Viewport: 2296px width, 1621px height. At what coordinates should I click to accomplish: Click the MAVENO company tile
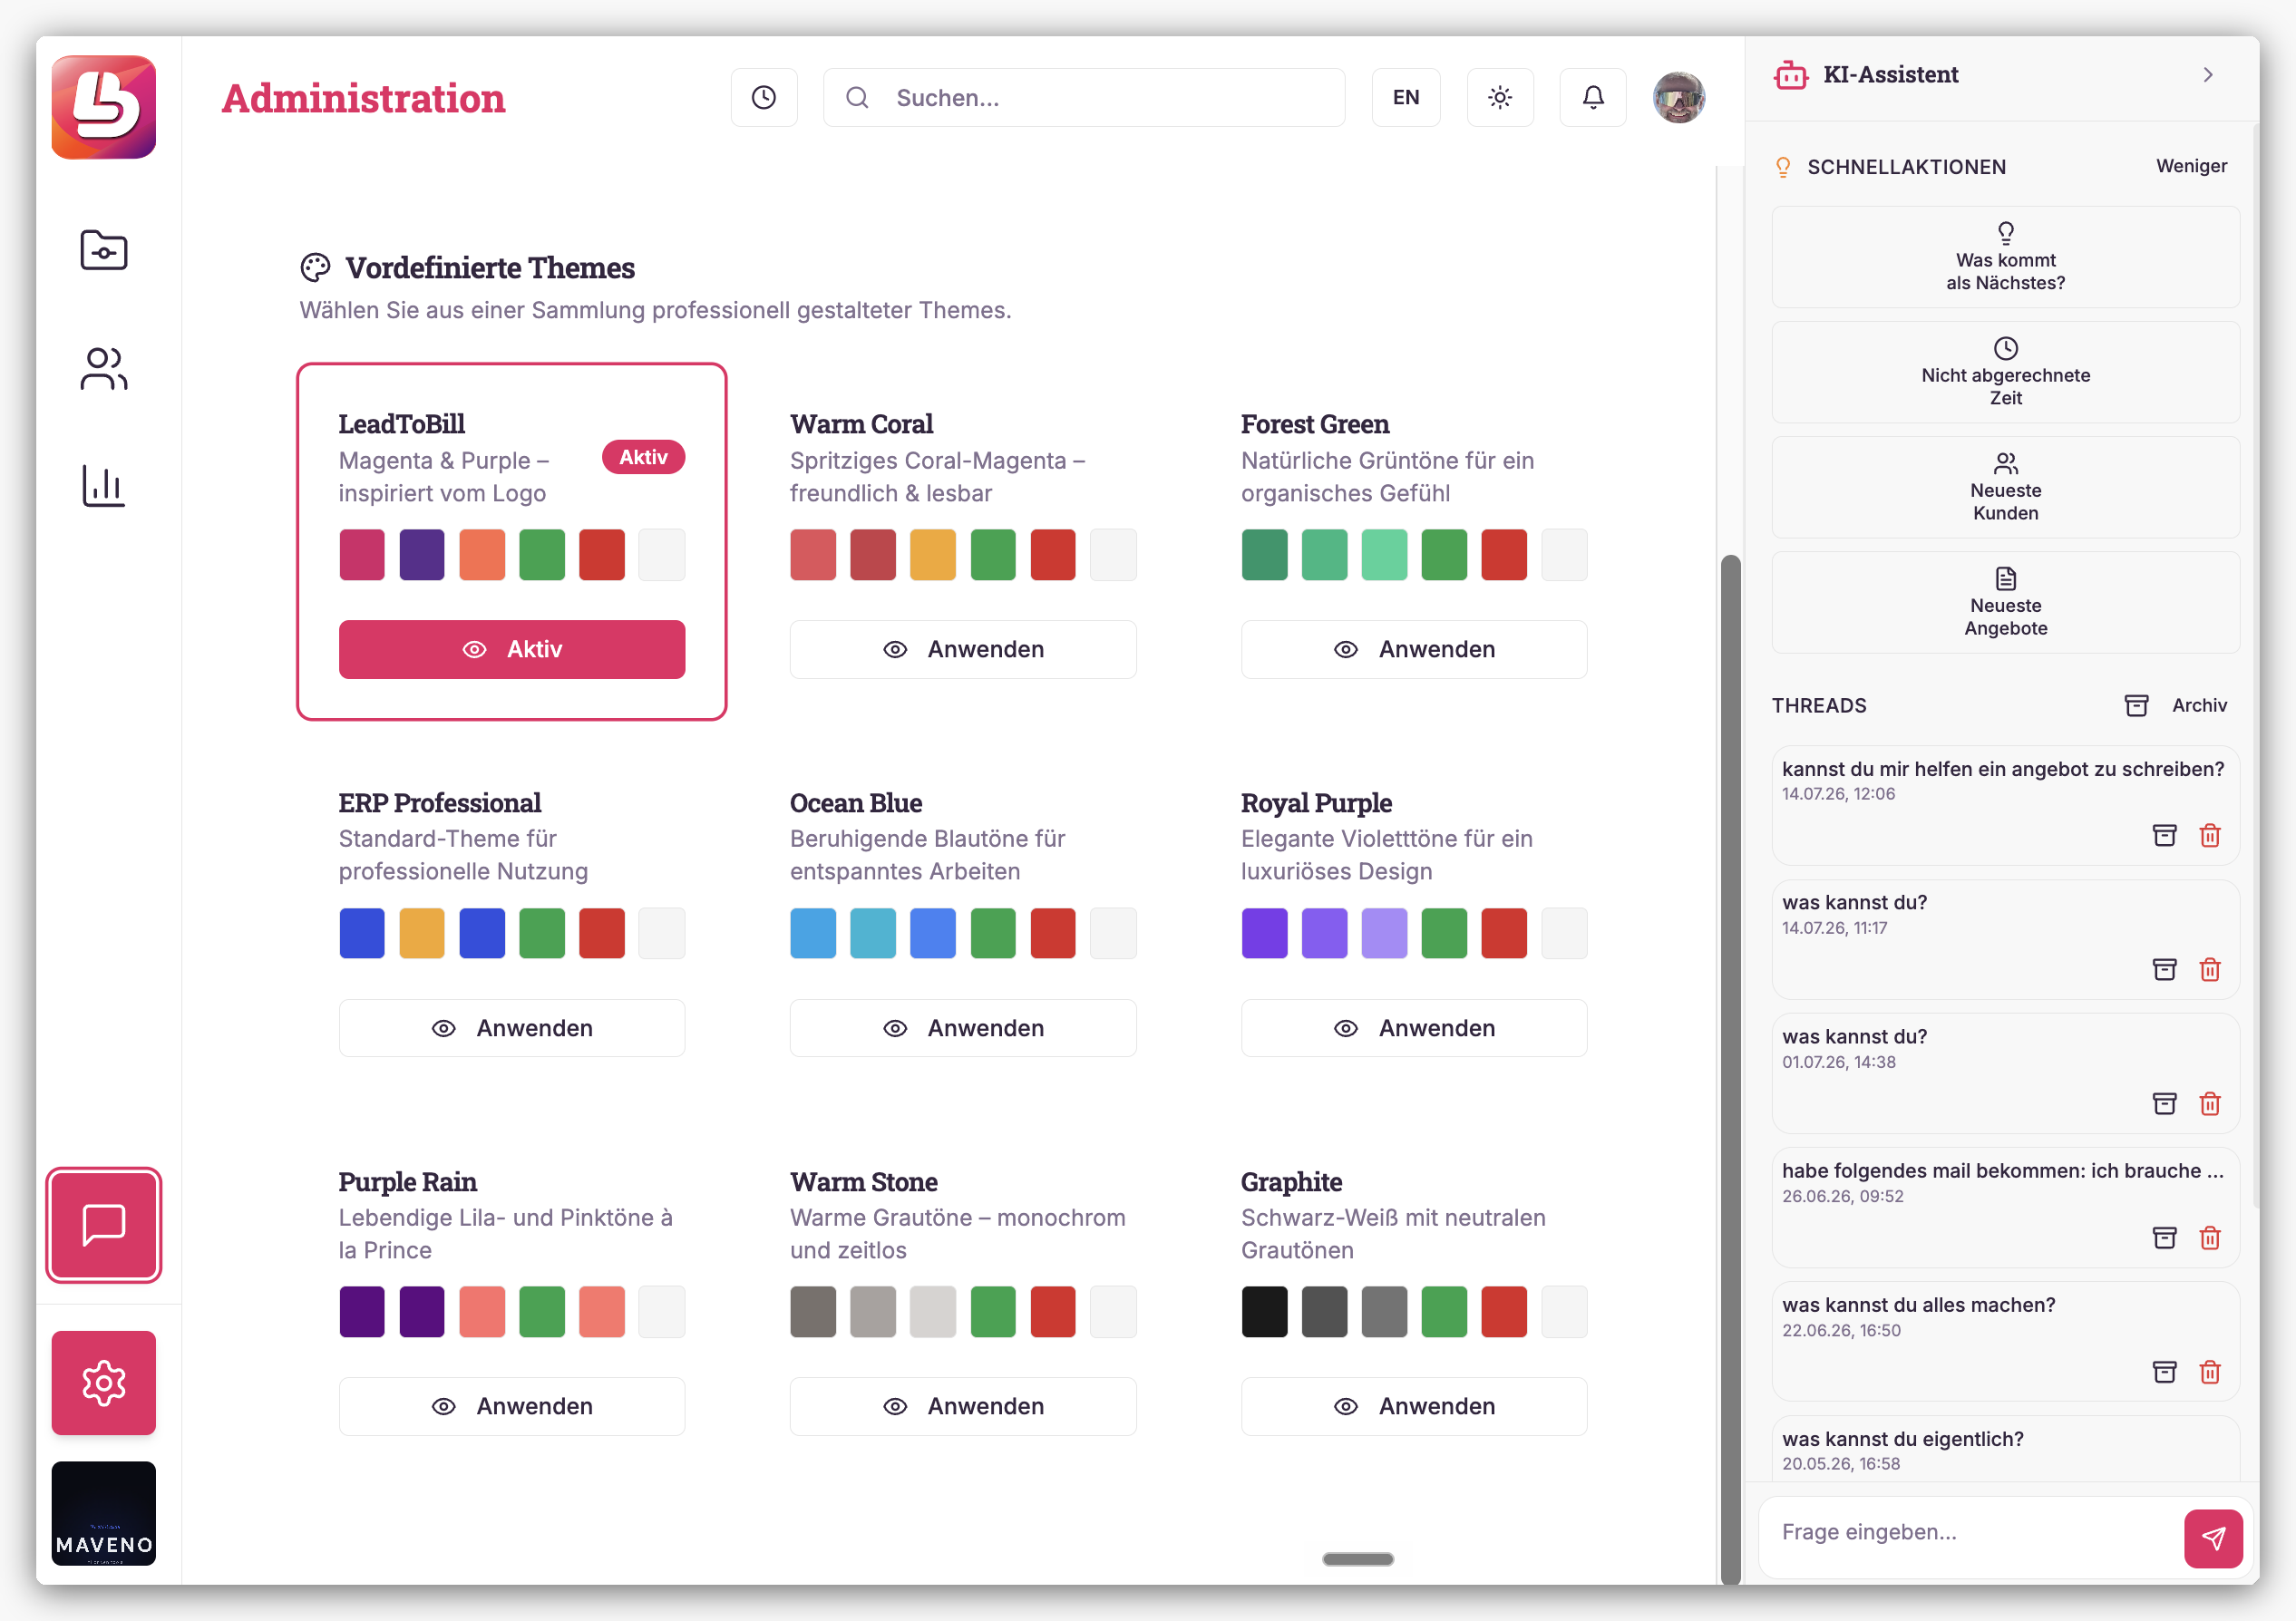click(x=104, y=1513)
